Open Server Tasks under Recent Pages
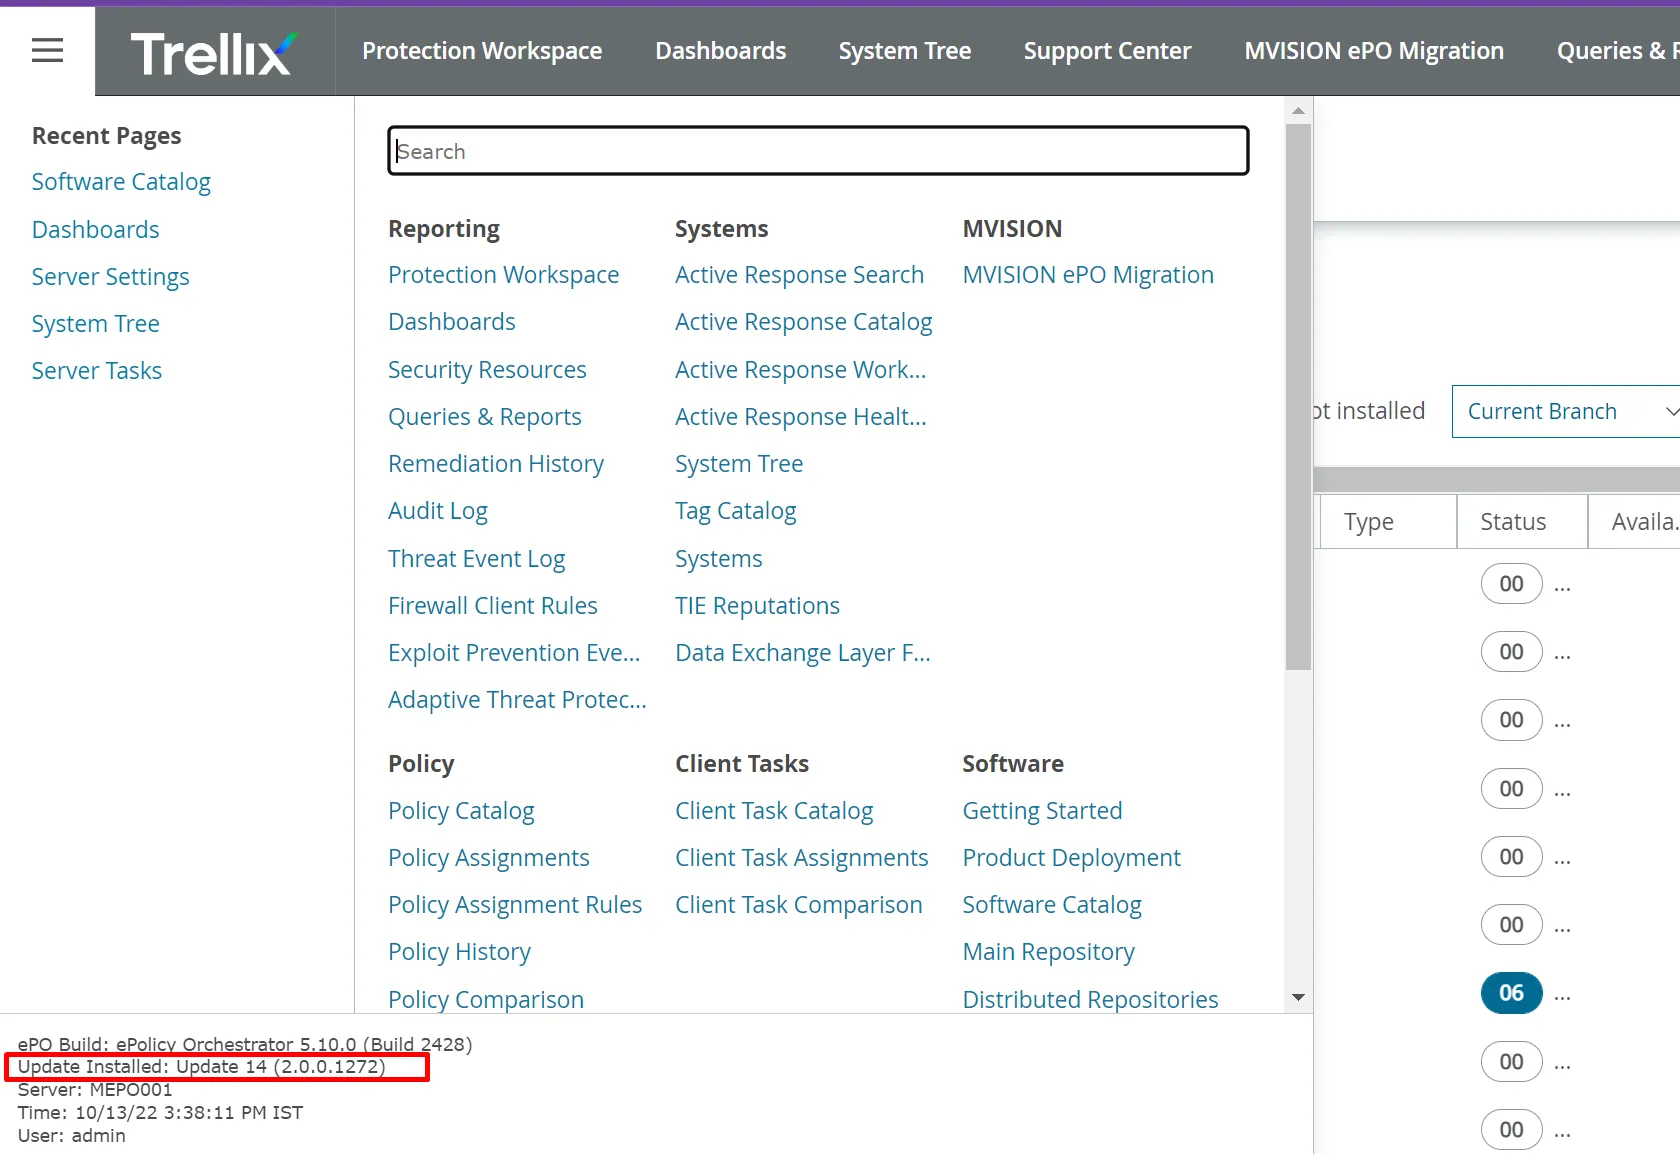Image resolution: width=1680 pixels, height=1154 pixels. 96,371
